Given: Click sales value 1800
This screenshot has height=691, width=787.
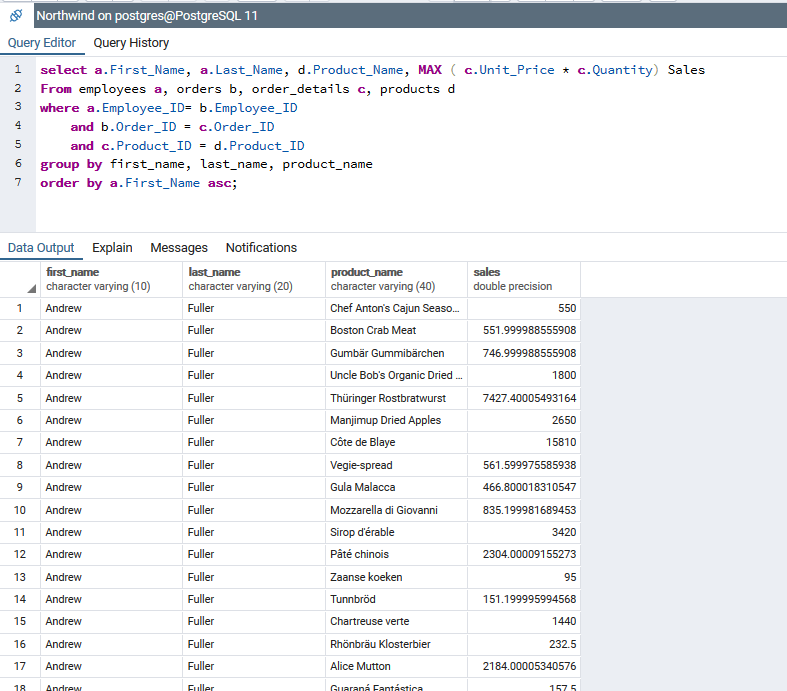Looking at the screenshot, I should pos(524,375).
